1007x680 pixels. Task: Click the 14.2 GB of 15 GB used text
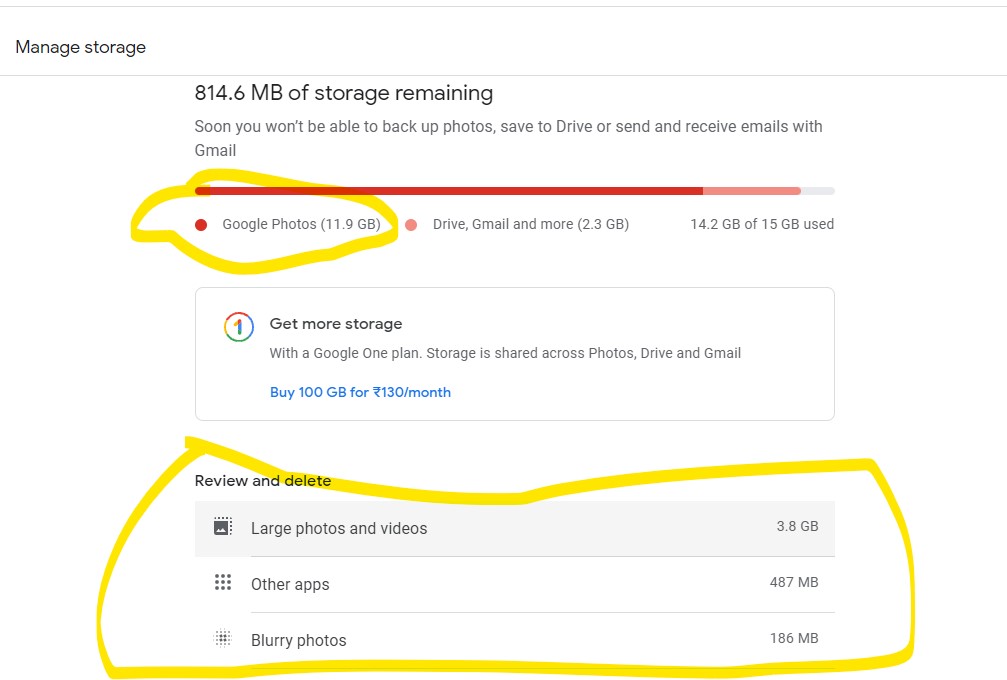point(762,224)
